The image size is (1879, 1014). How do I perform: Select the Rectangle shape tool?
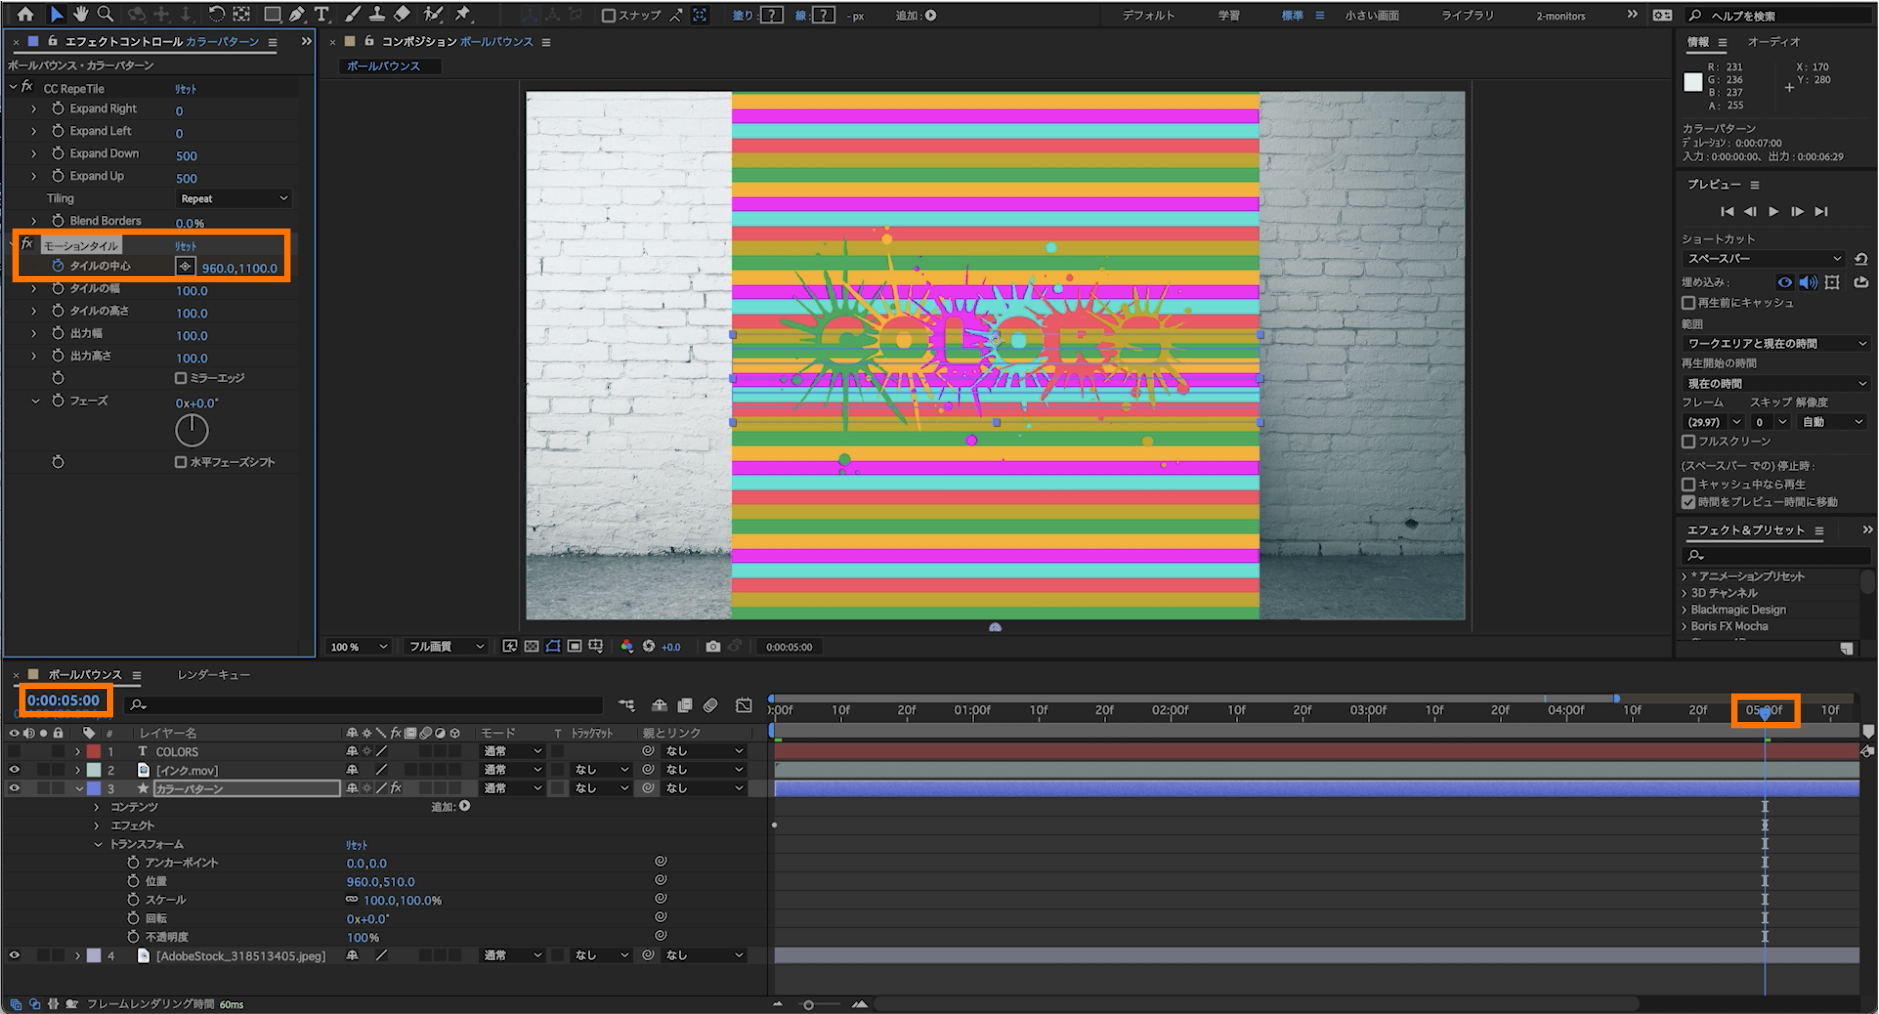[x=272, y=14]
